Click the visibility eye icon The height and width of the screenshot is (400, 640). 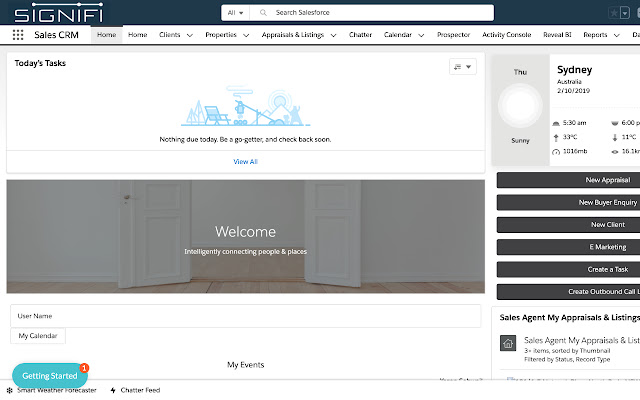615,152
